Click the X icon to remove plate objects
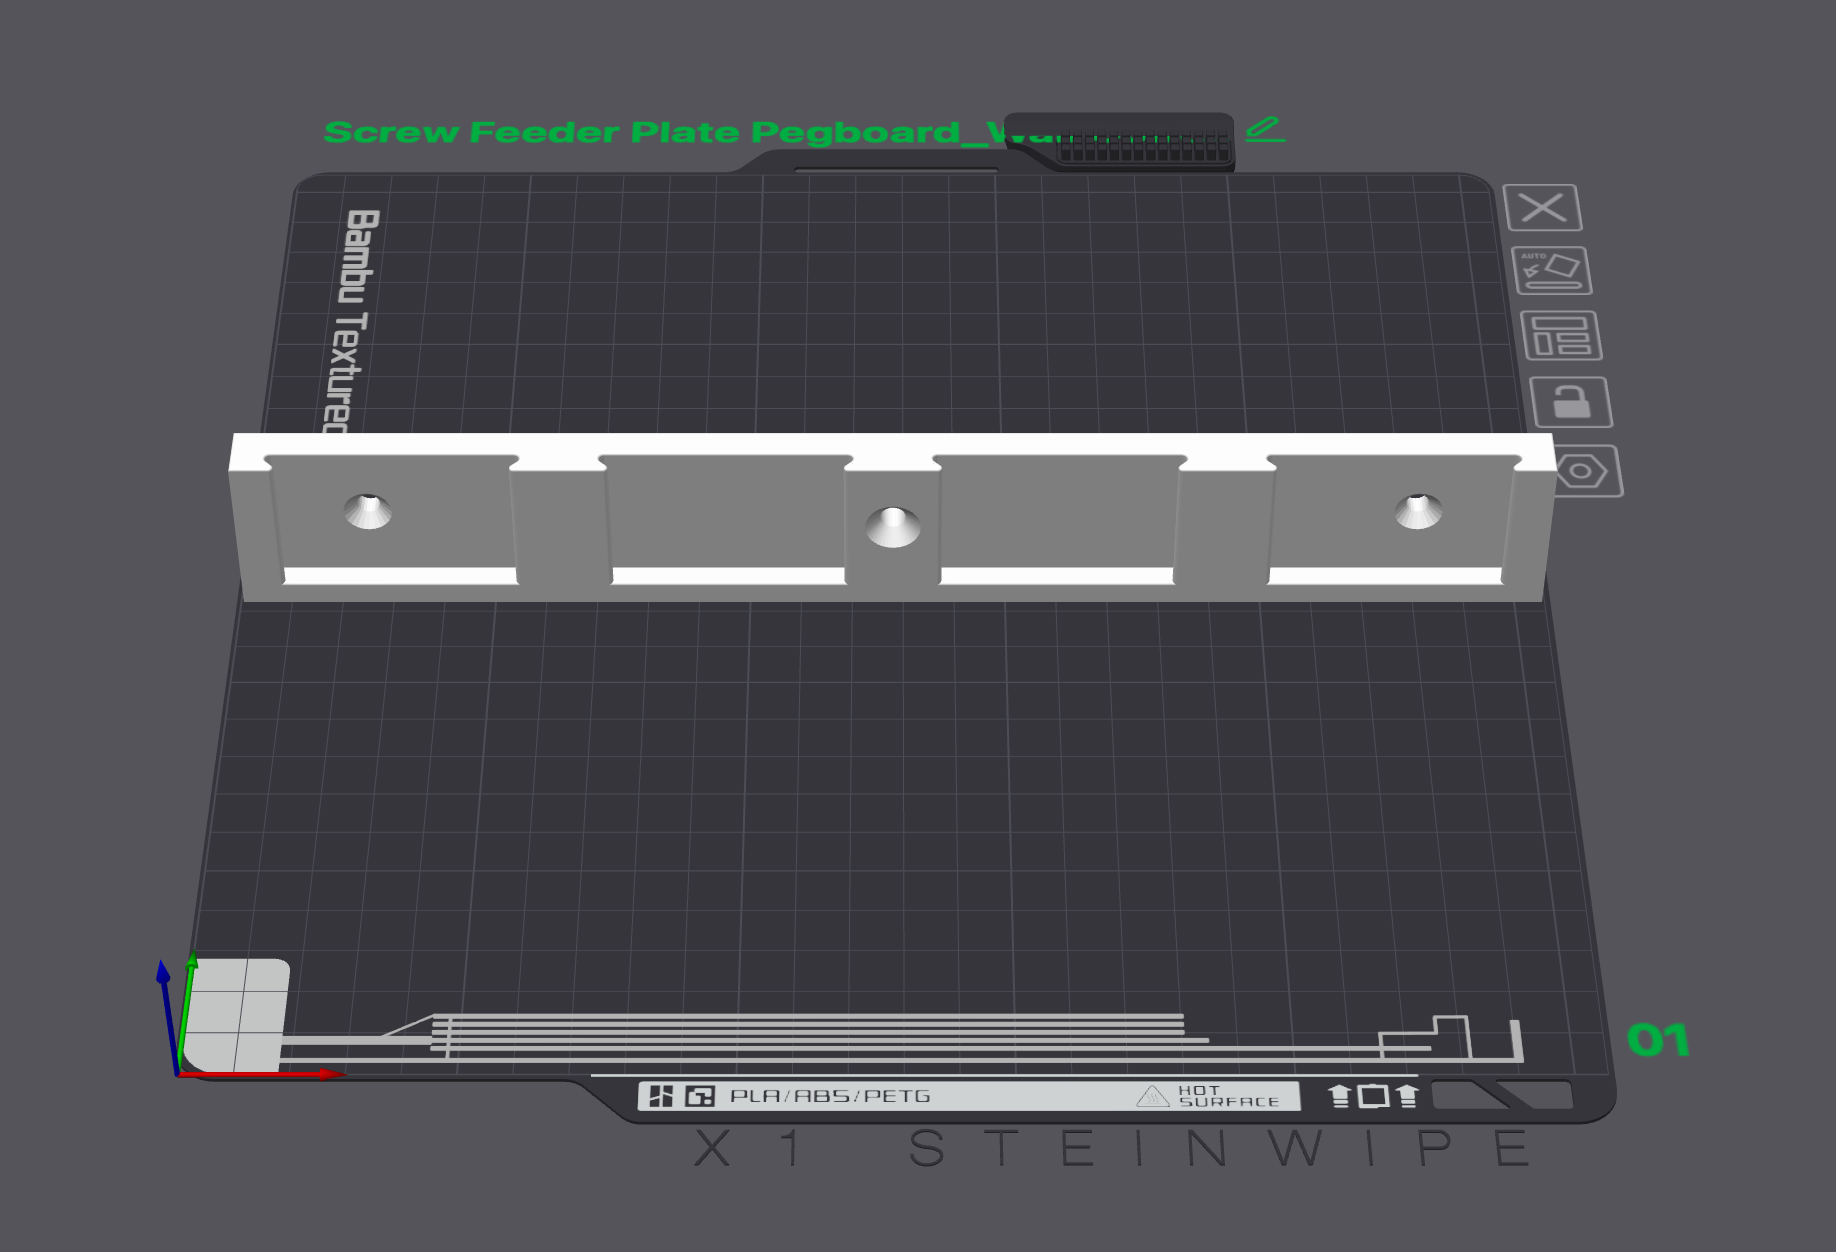The height and width of the screenshot is (1252, 1836). click(1542, 208)
